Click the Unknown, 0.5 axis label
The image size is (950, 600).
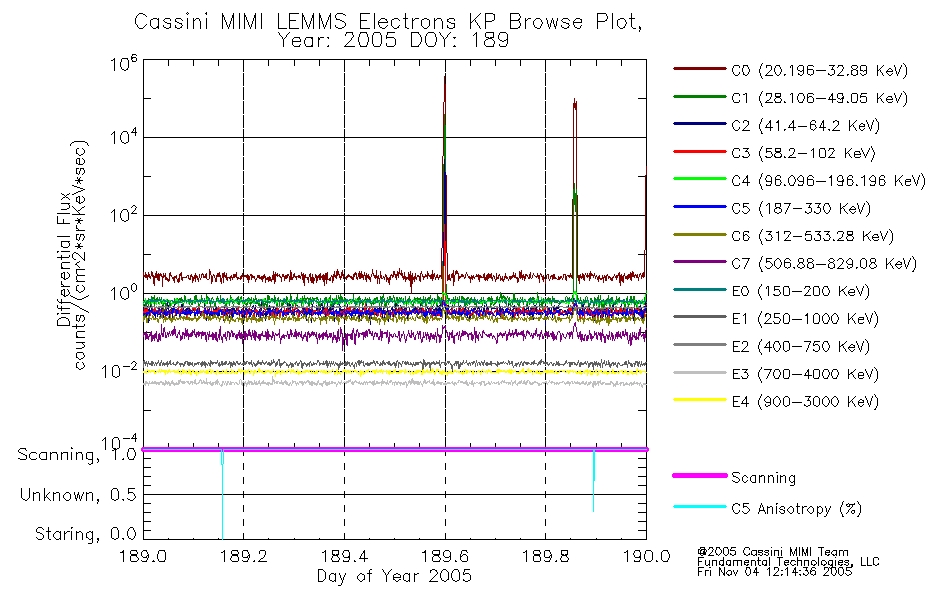click(79, 495)
